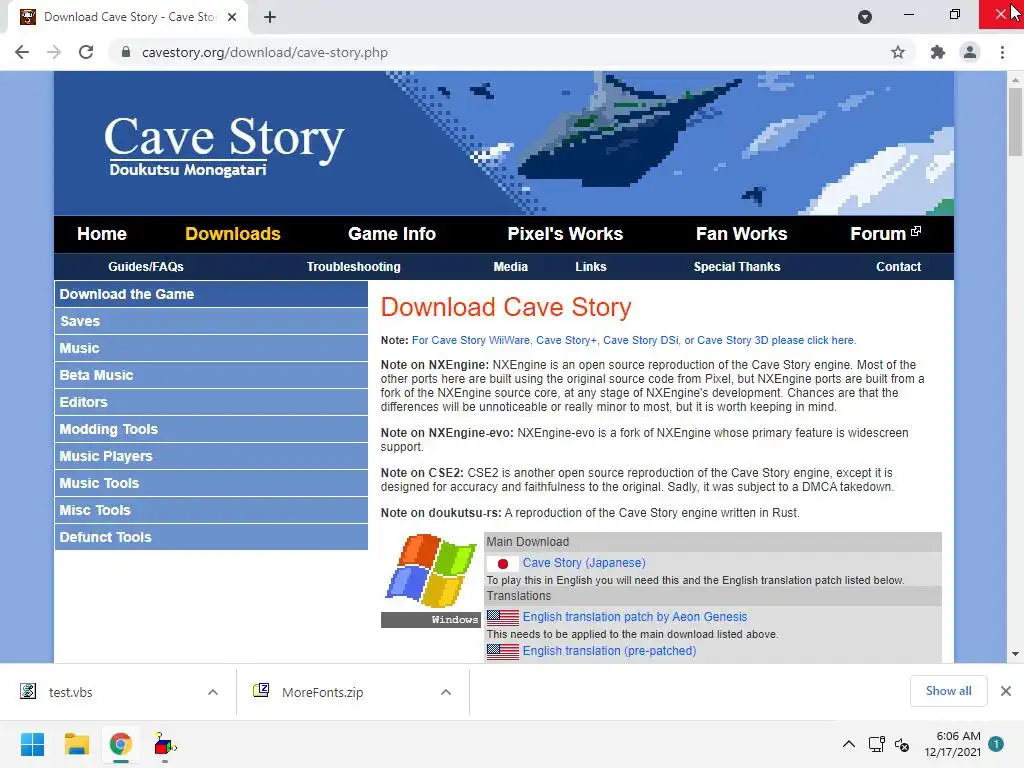Download Cave Story (Japanese)
Image resolution: width=1024 pixels, height=768 pixels.
click(x=584, y=563)
